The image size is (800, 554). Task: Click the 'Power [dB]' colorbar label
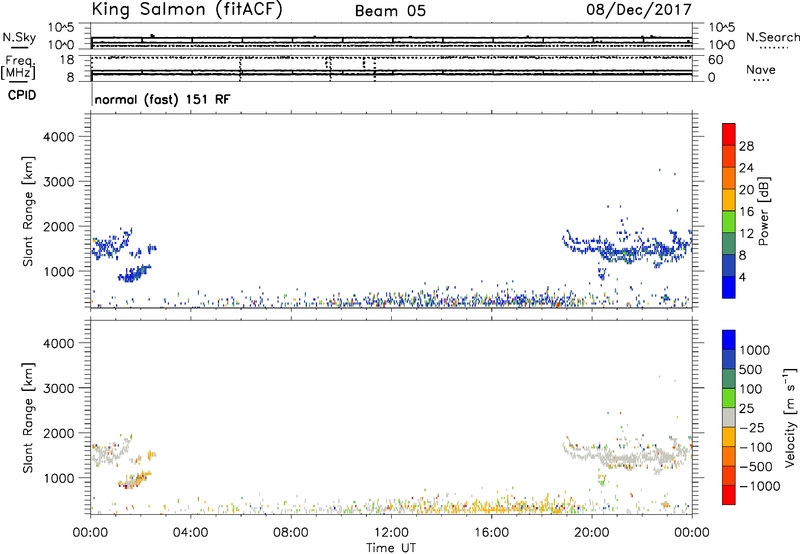pyautogui.click(x=763, y=211)
